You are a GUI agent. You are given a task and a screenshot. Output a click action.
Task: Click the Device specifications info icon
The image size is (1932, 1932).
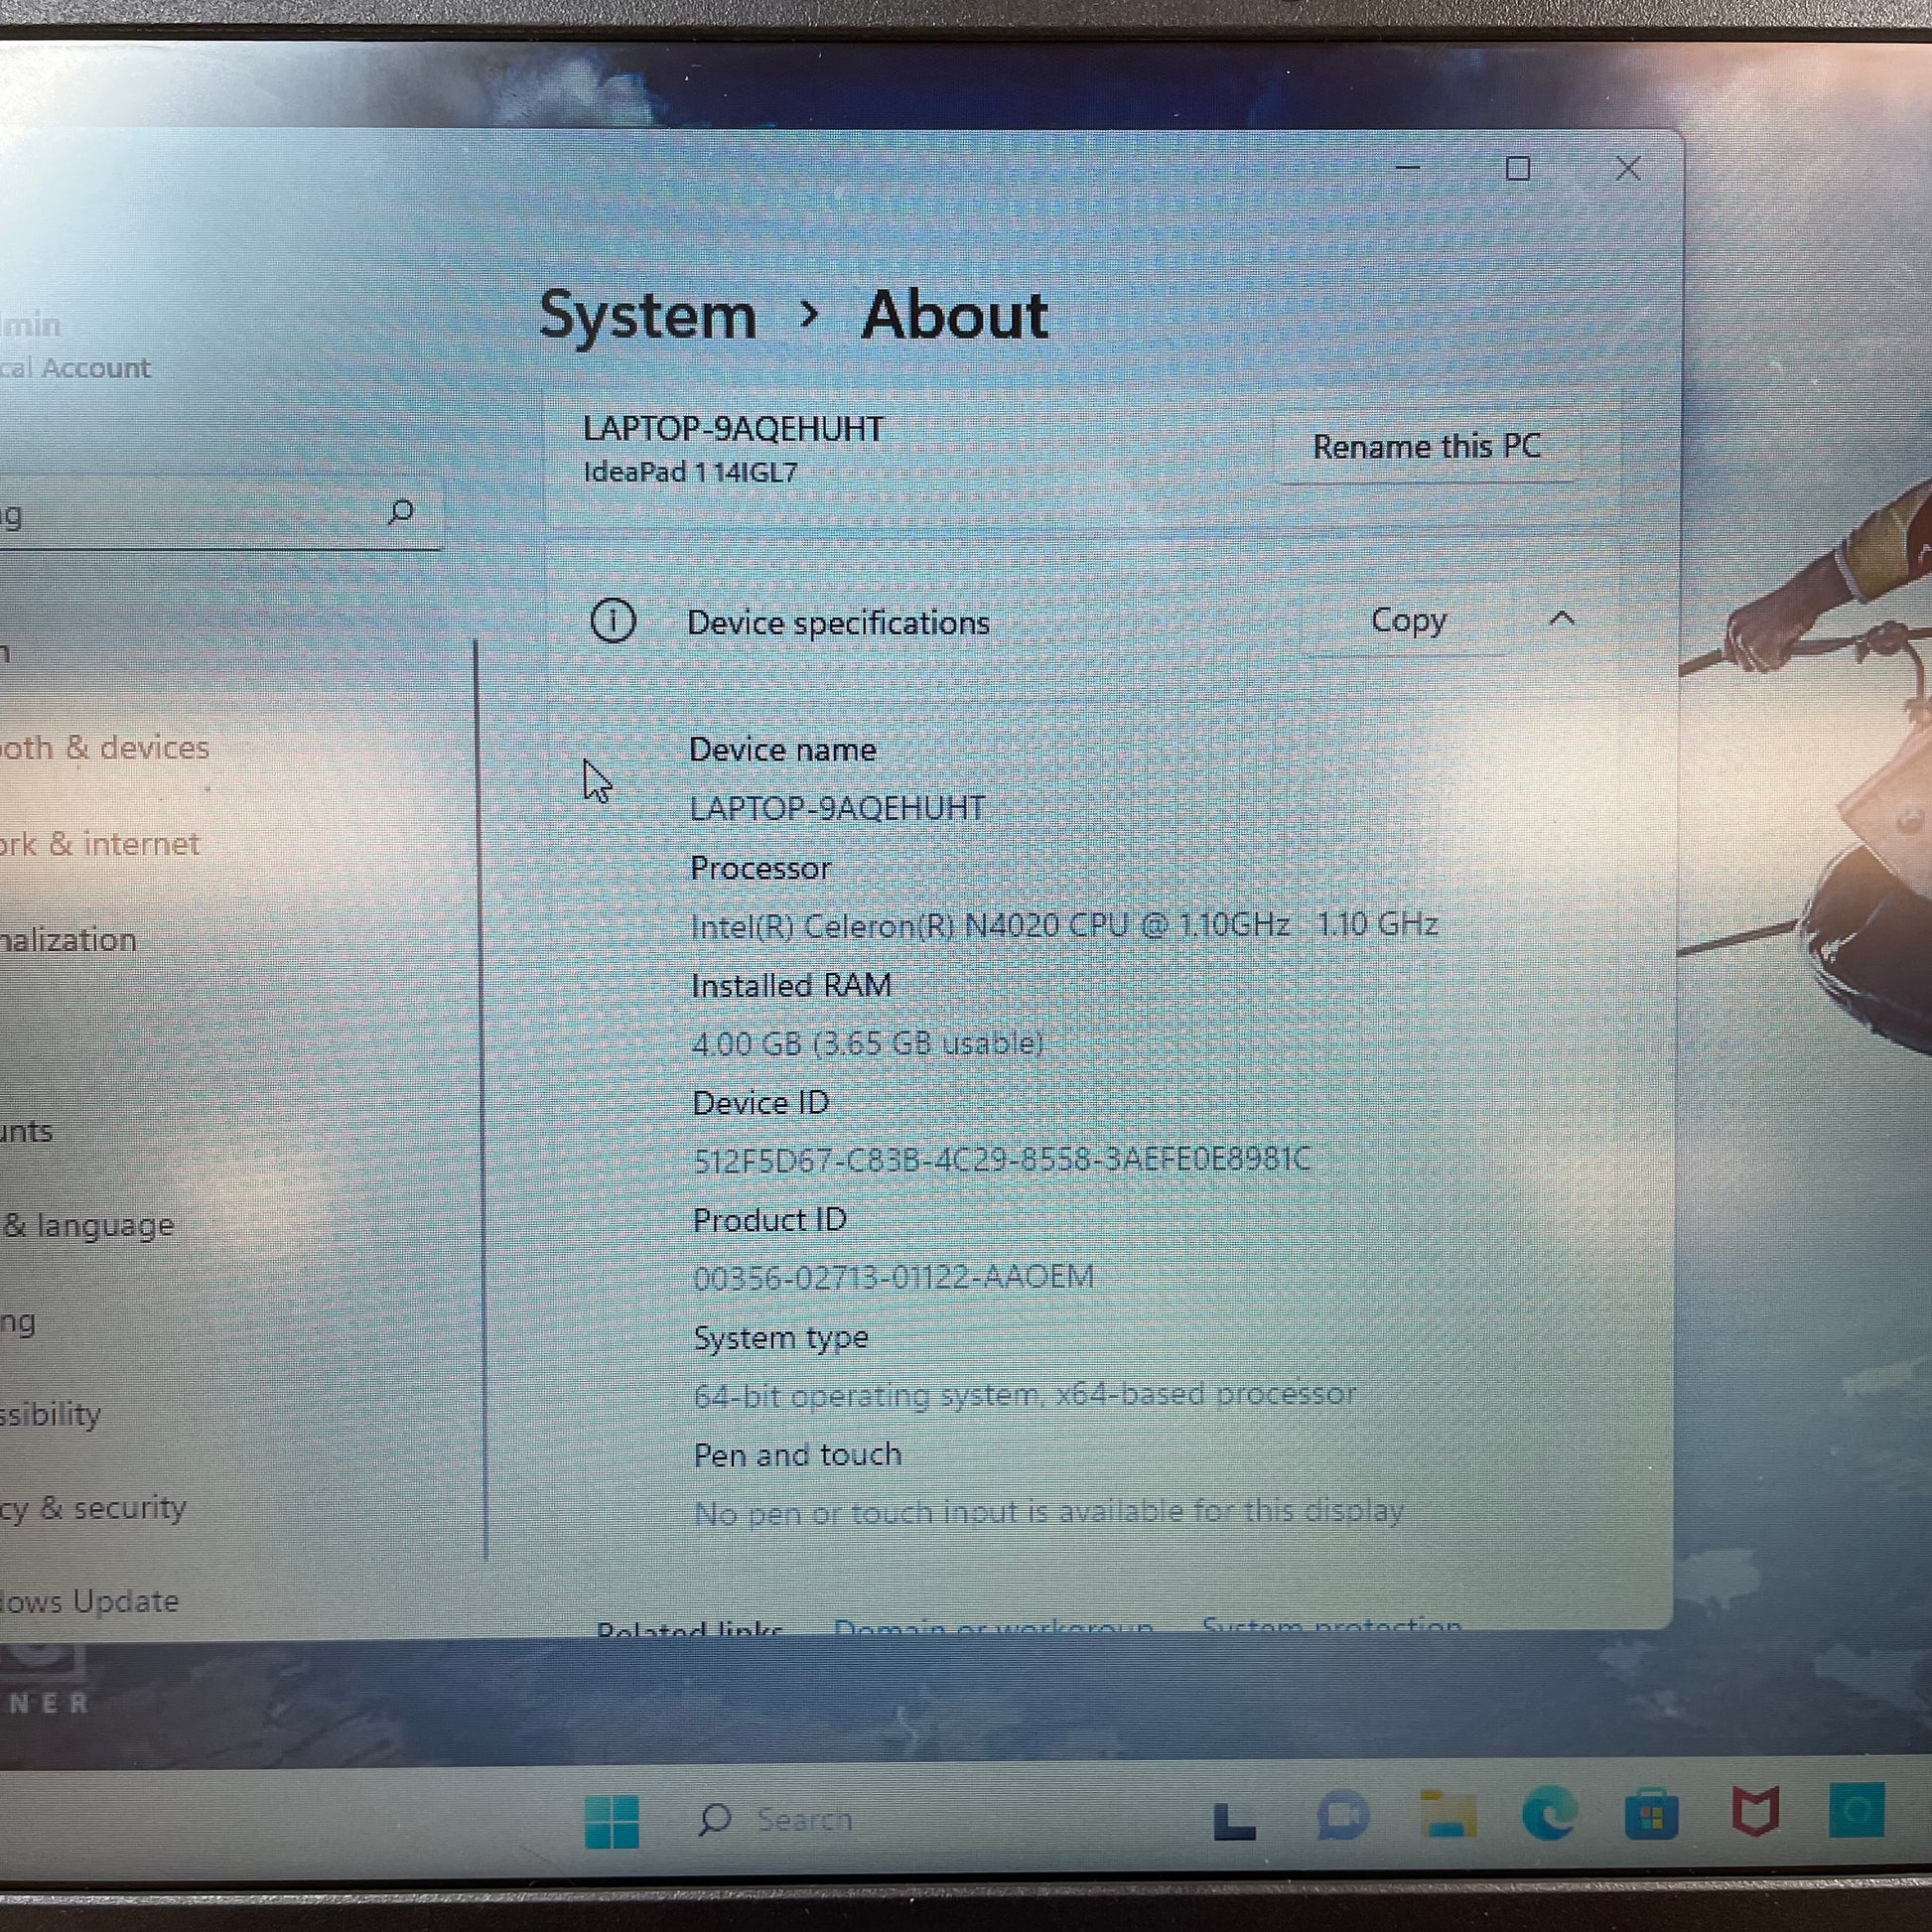pyautogui.click(x=613, y=621)
